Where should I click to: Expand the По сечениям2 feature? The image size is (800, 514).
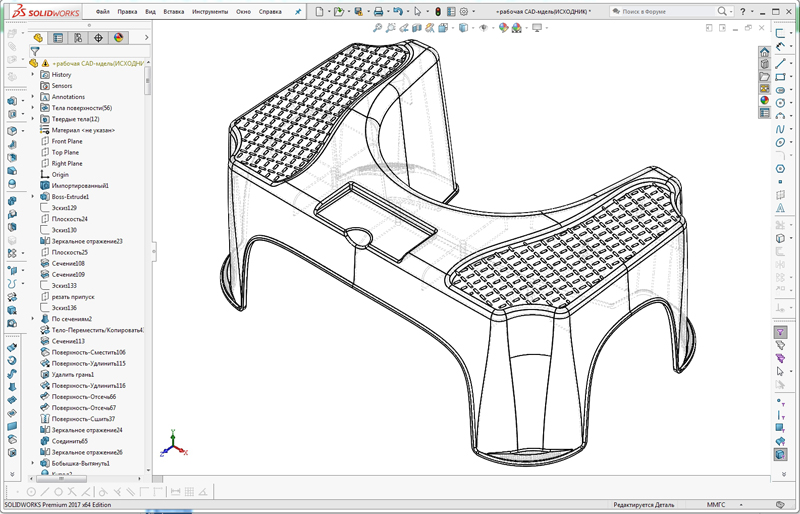point(33,319)
